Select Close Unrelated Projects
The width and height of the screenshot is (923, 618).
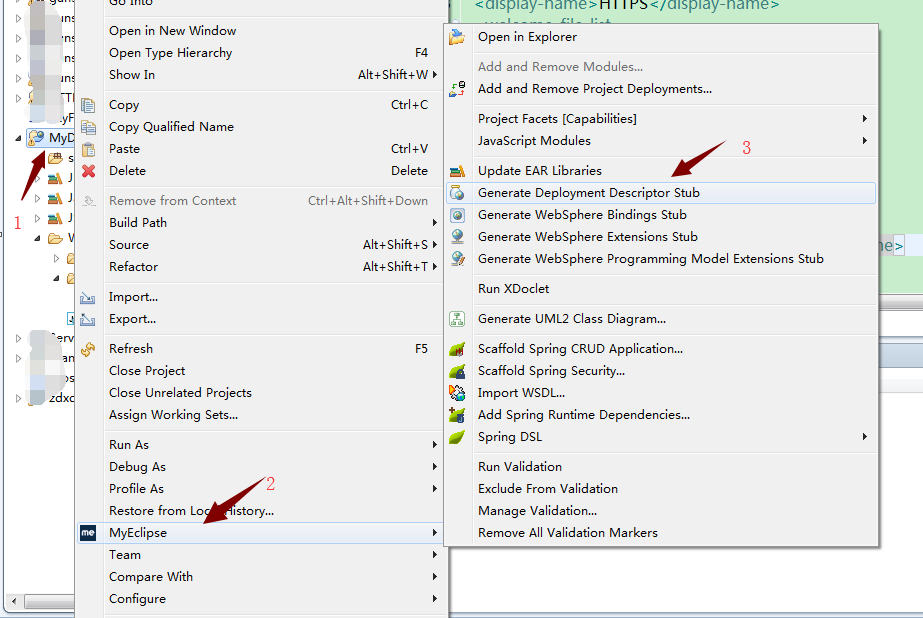tap(180, 393)
